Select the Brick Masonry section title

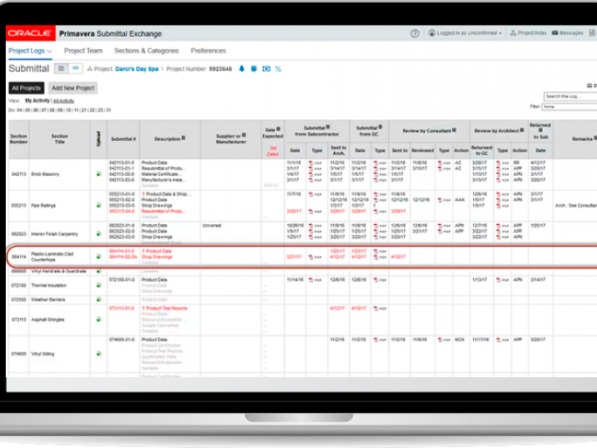(45, 174)
